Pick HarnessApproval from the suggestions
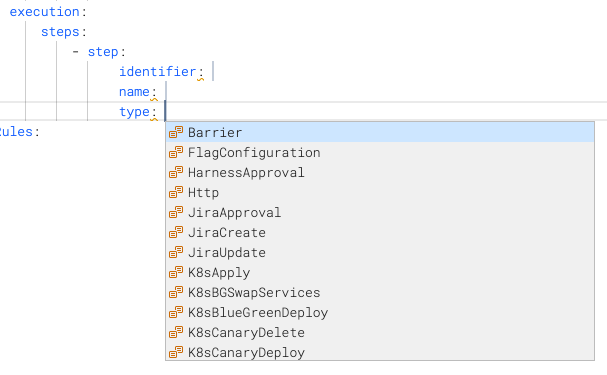607x375 pixels. click(x=380, y=172)
